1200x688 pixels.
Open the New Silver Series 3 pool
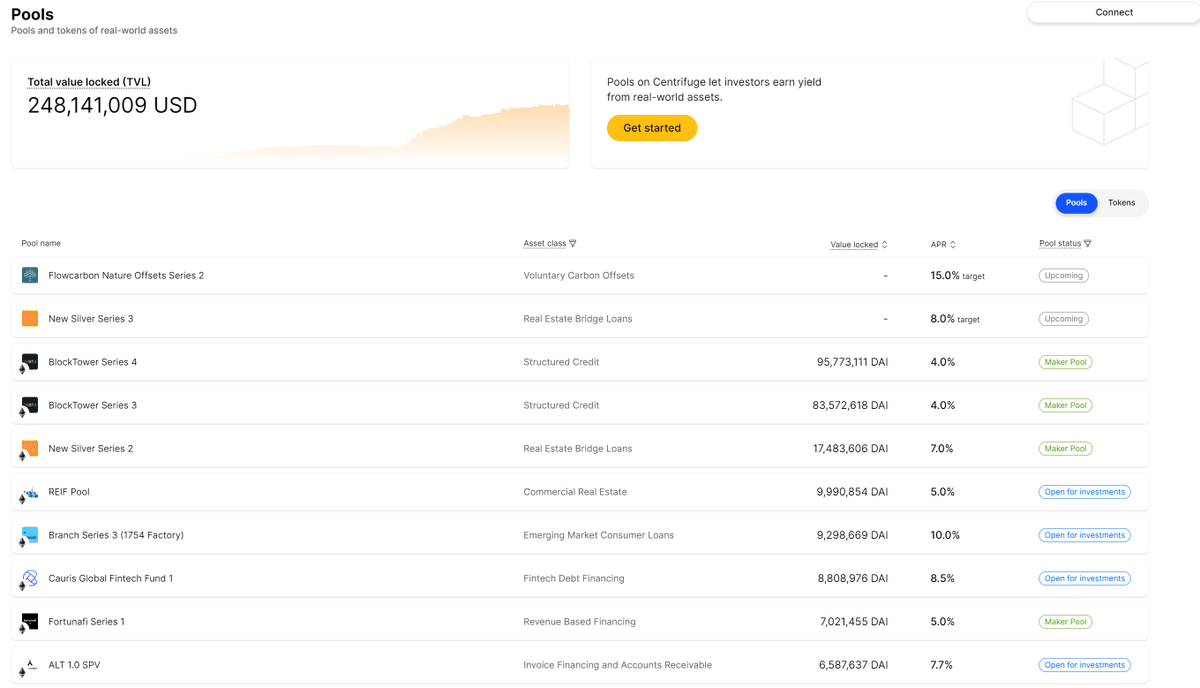580,319
